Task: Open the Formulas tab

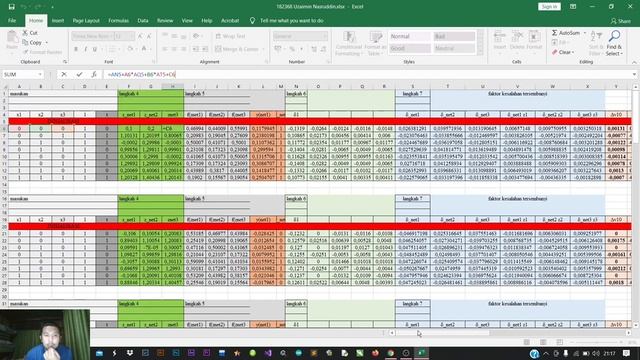Action: pyautogui.click(x=118, y=20)
